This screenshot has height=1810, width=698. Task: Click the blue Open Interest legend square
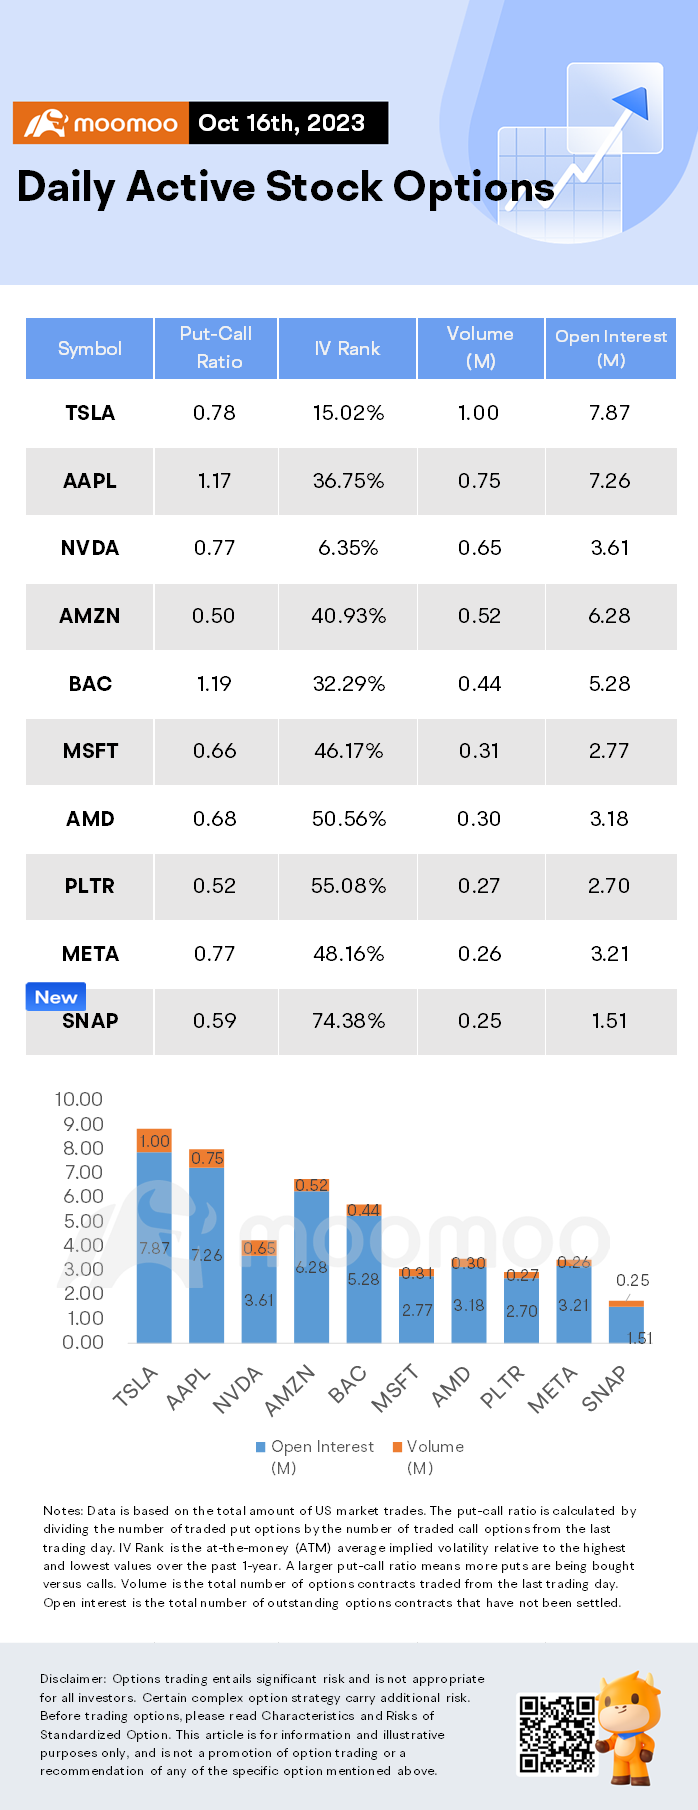coord(261,1447)
